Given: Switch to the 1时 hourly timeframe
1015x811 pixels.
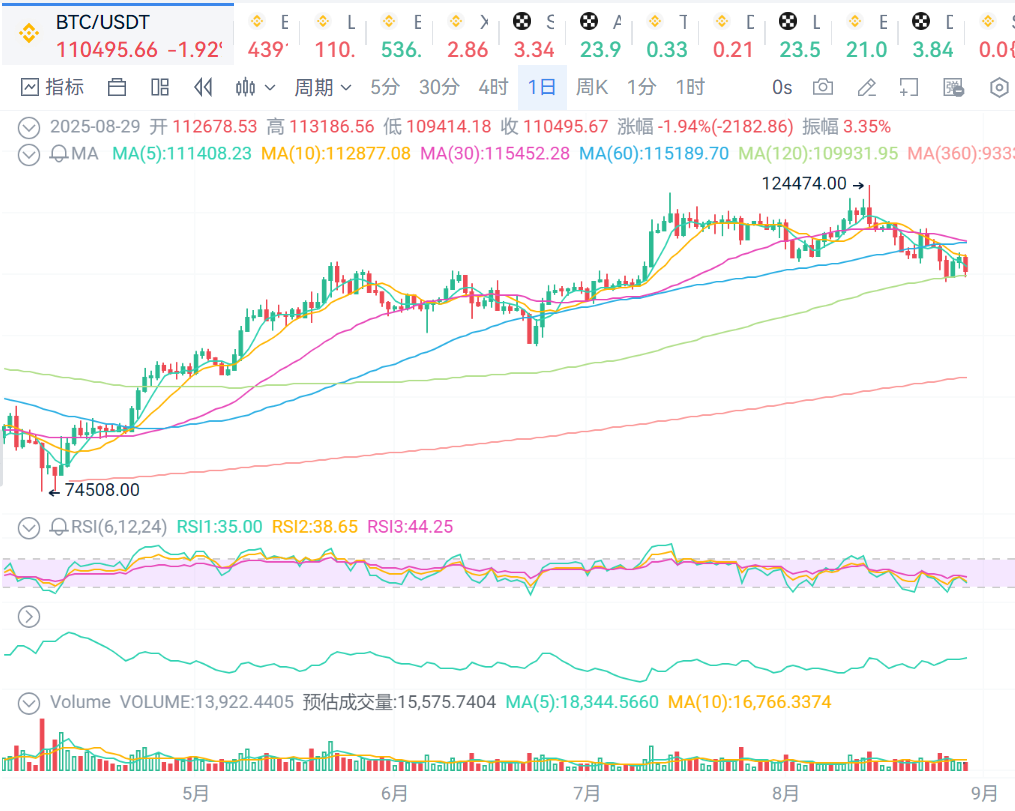Looking at the screenshot, I should point(690,87).
